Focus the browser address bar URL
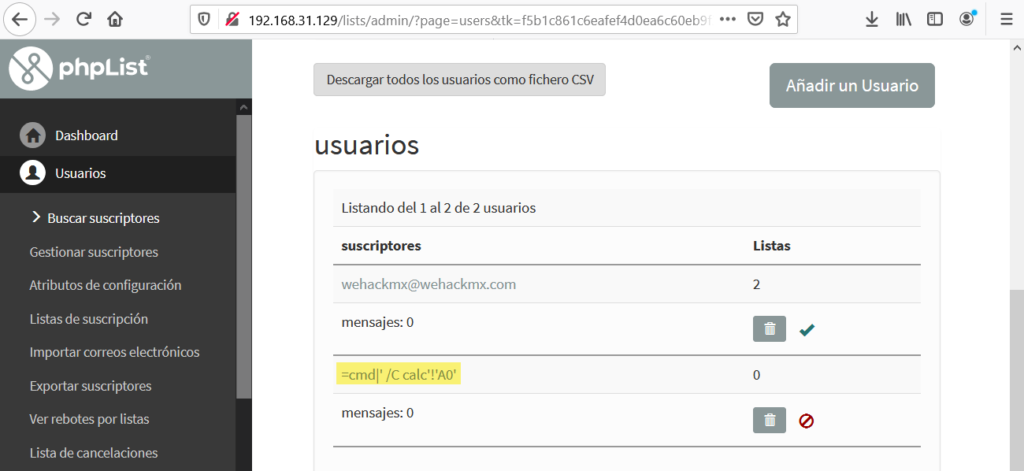1024x471 pixels. point(479,20)
